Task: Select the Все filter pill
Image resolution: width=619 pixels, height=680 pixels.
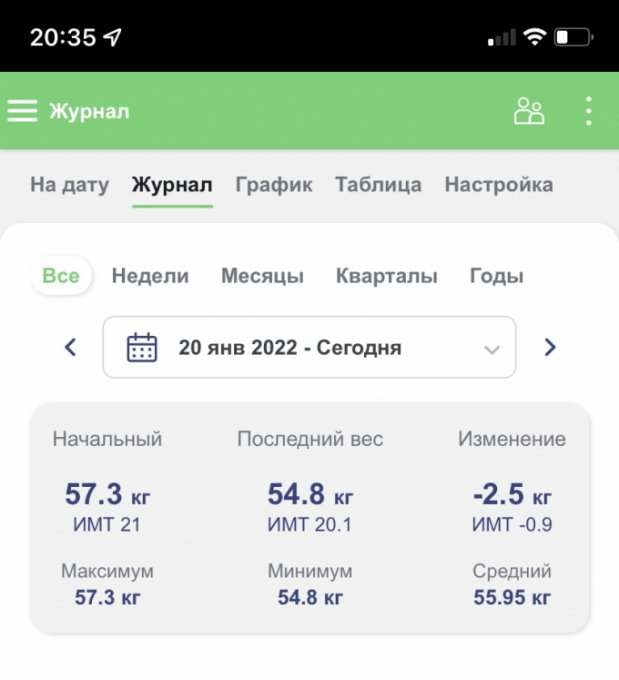Action: coord(61,276)
